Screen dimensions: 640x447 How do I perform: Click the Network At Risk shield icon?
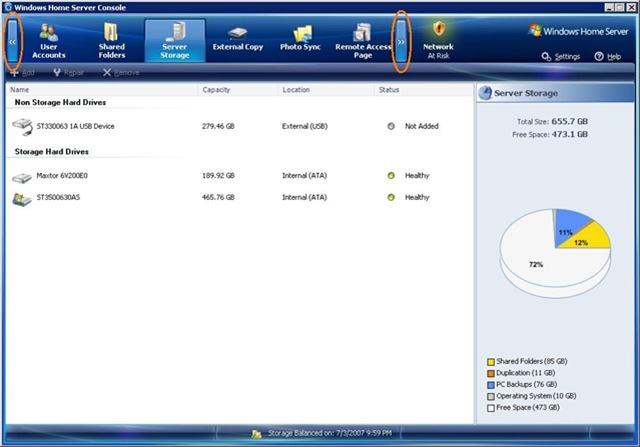coord(439,29)
